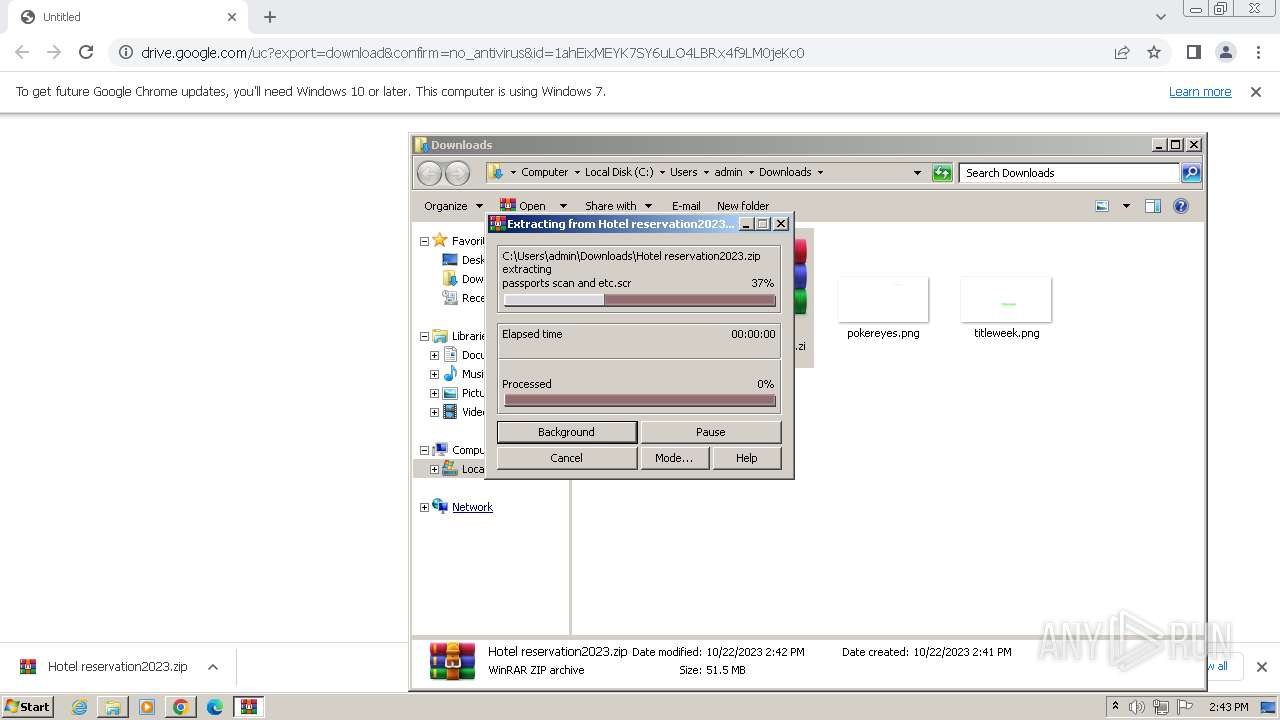Click the Mode... button
Image resolution: width=1280 pixels, height=720 pixels.
click(674, 458)
